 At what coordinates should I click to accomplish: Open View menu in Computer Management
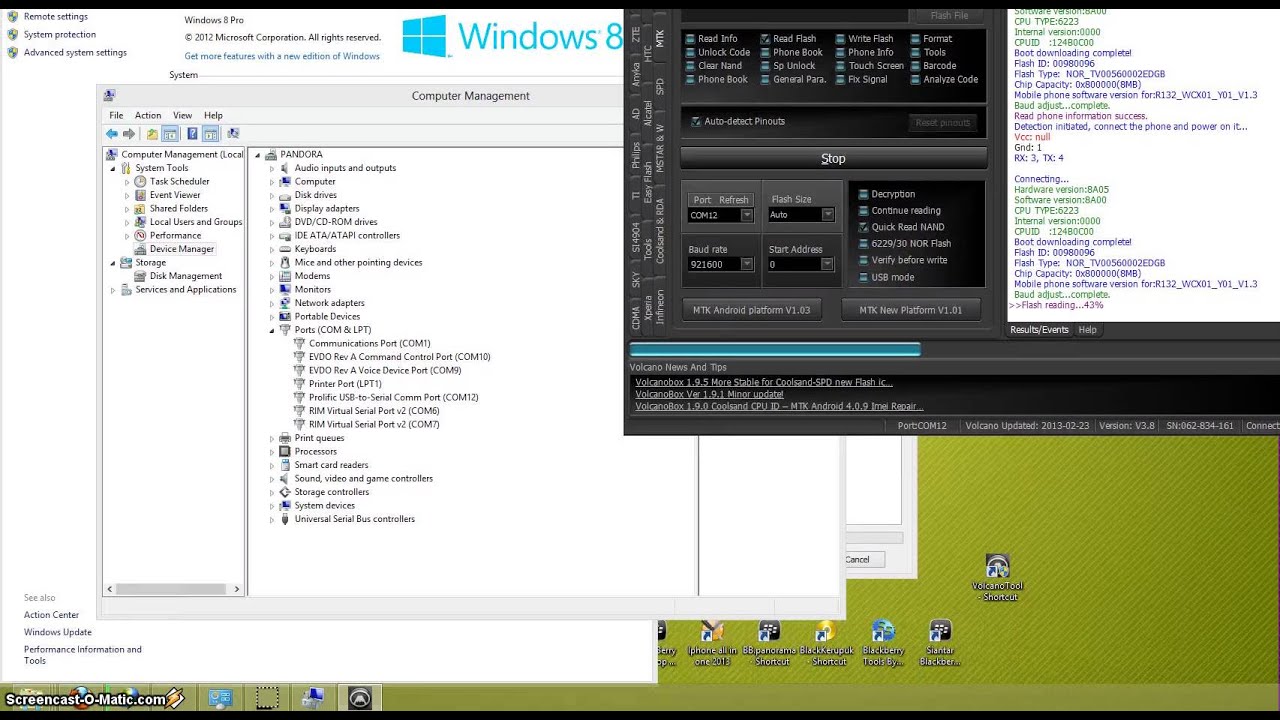182,116
